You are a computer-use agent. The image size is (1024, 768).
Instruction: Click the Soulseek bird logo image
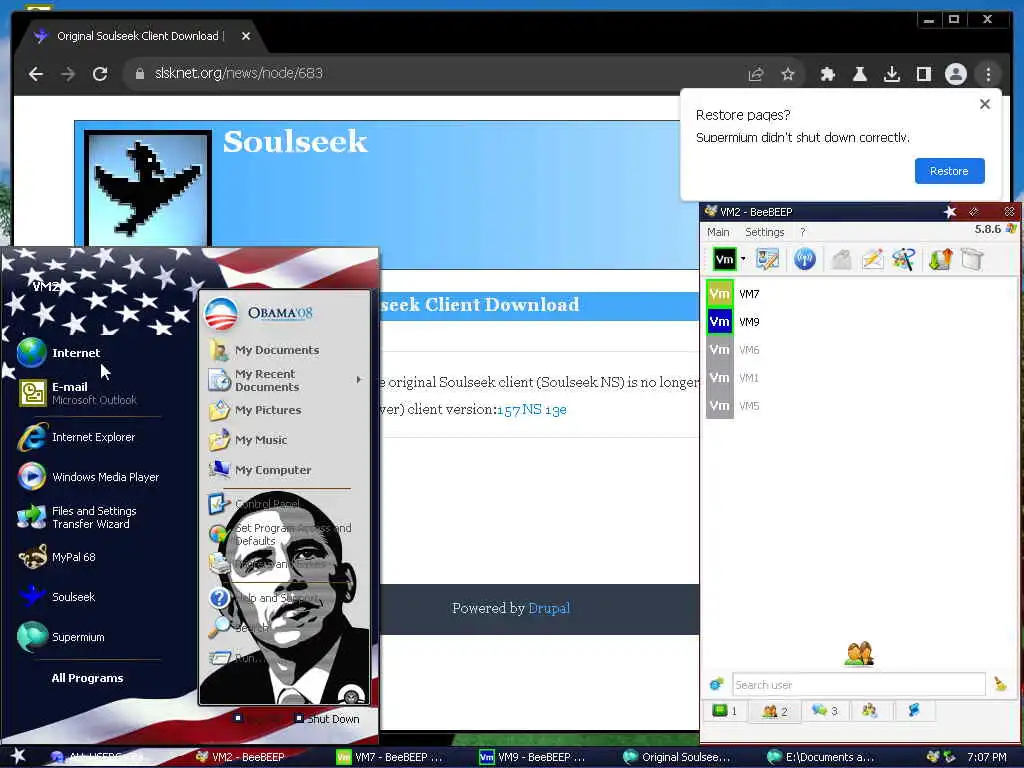click(148, 189)
